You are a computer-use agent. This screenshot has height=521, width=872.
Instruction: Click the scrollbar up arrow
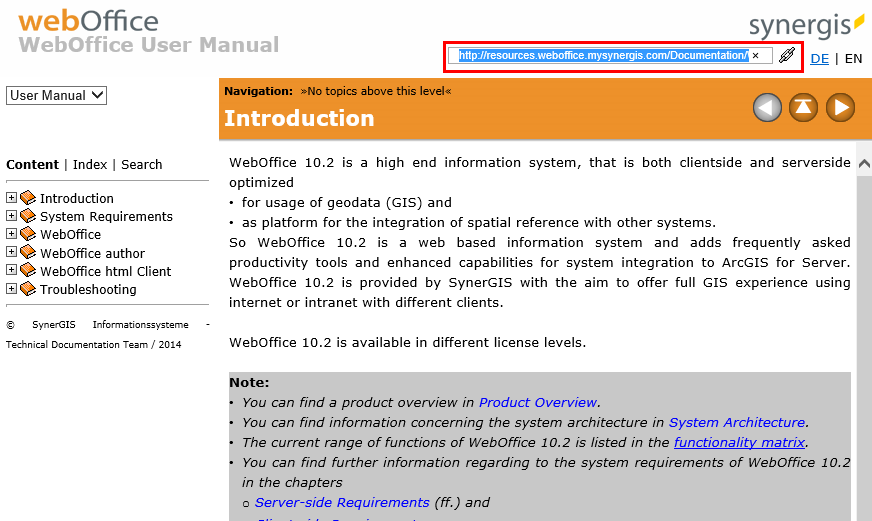[864, 163]
